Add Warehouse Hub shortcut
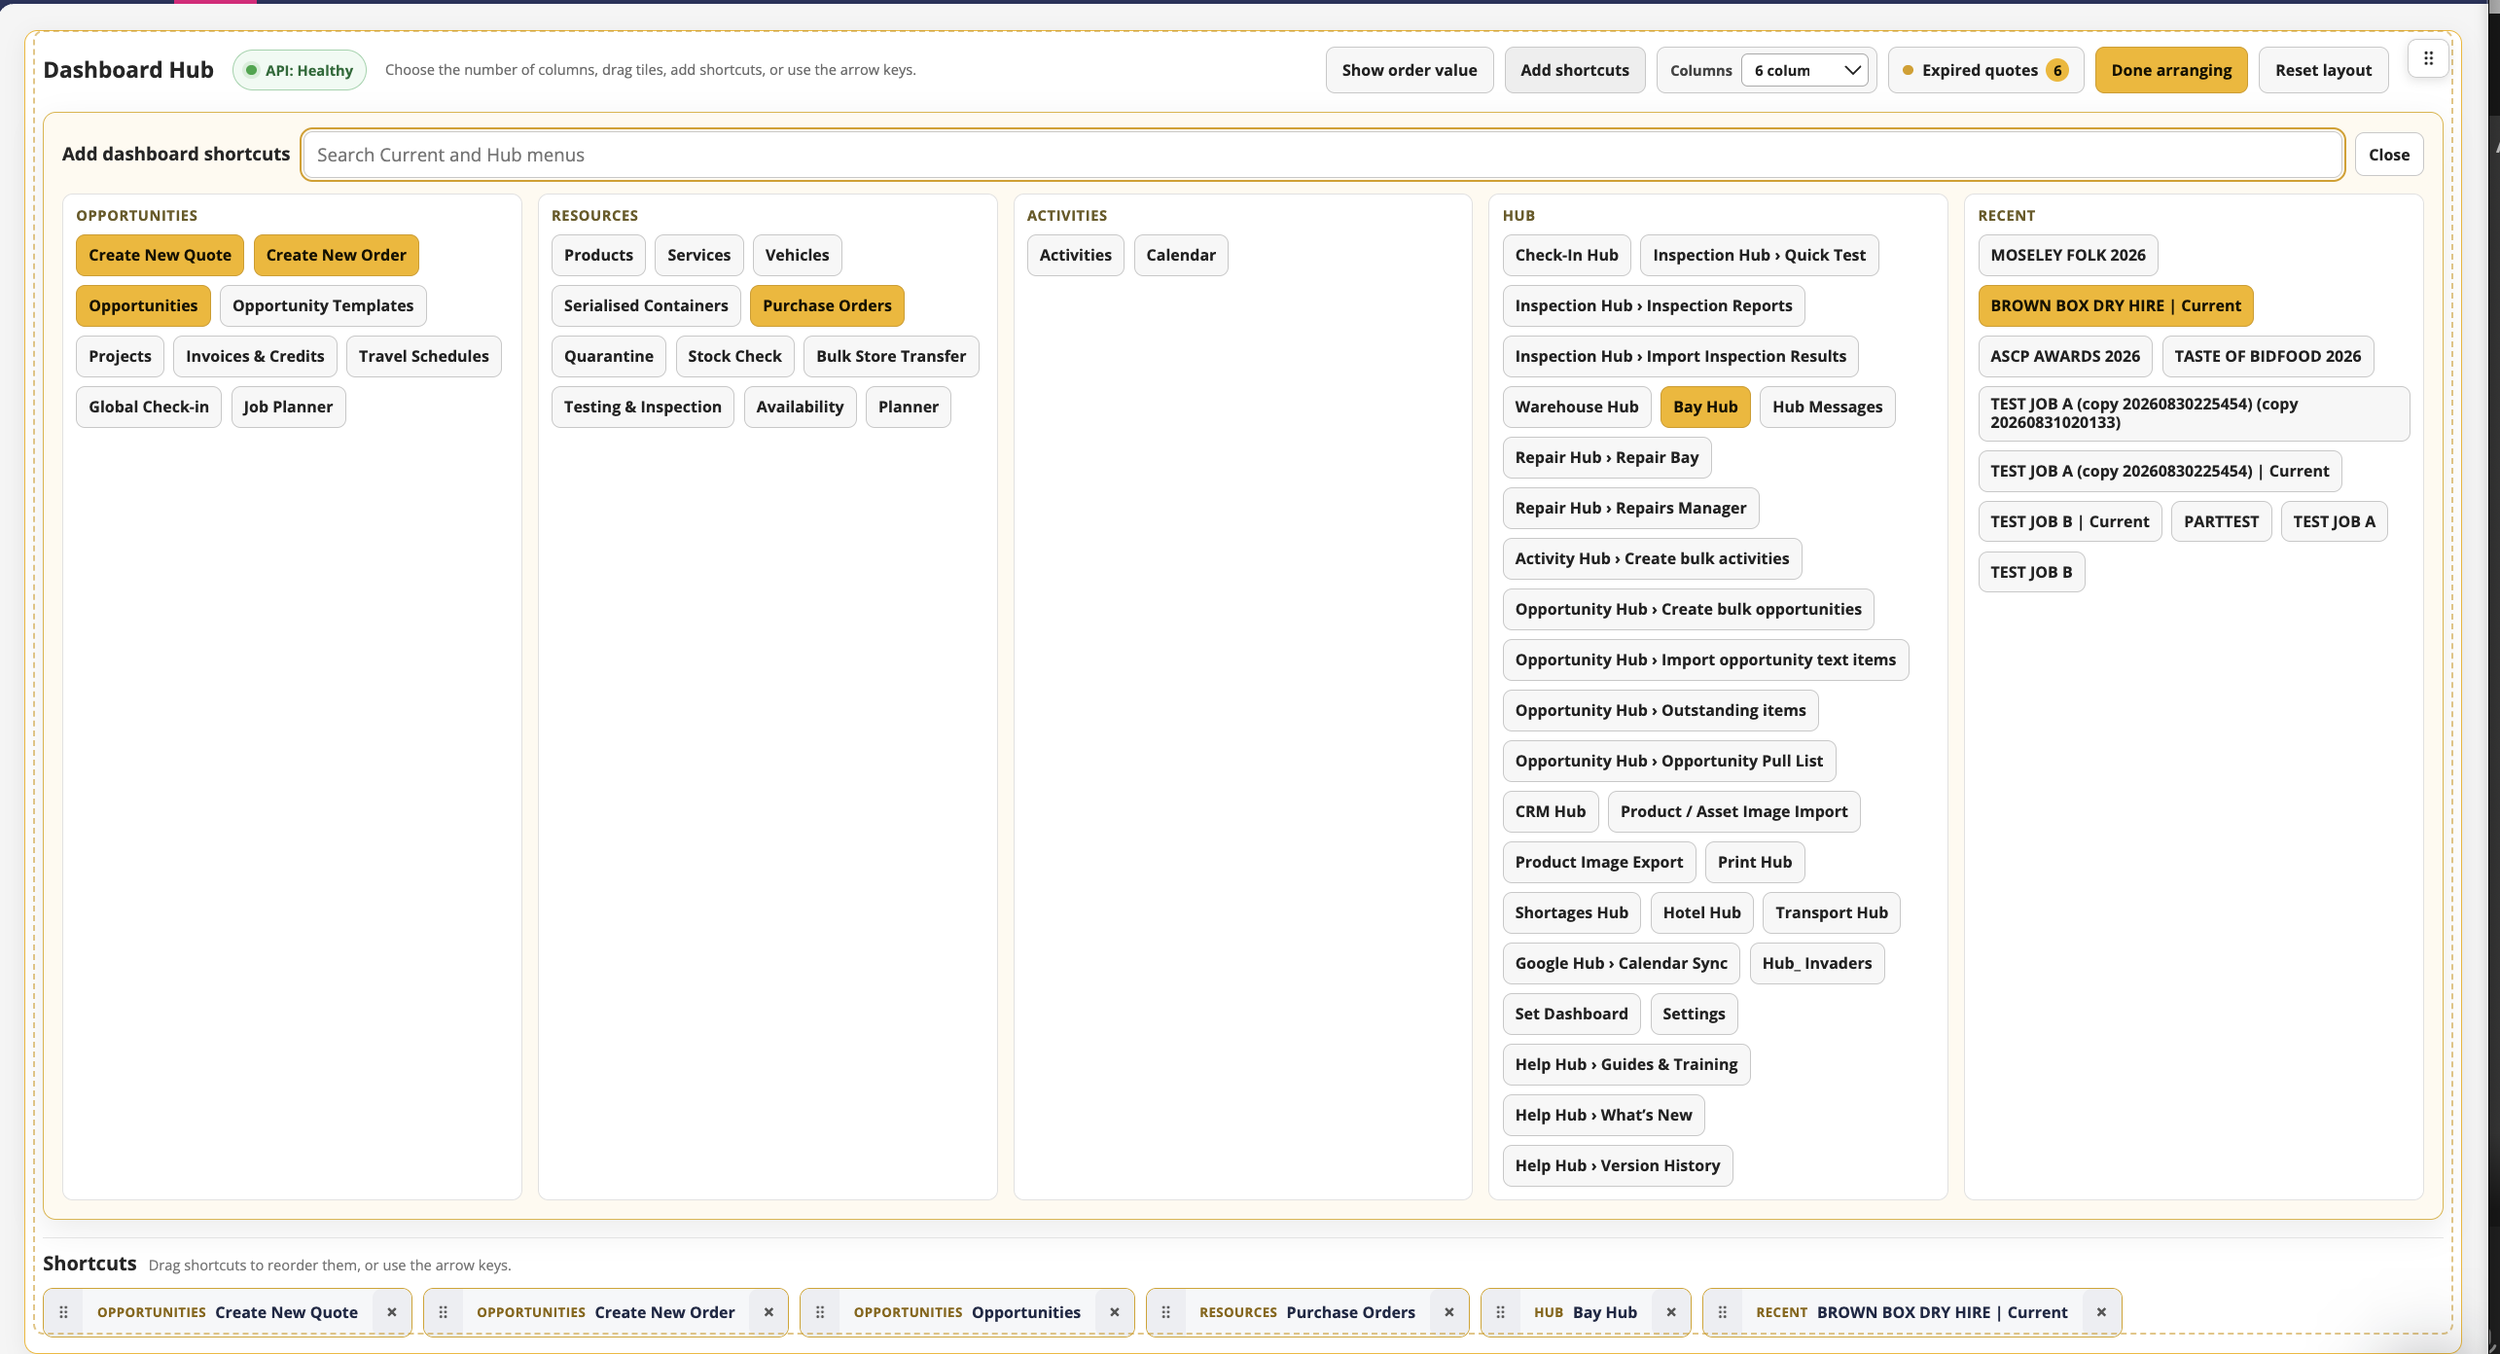 coord(1576,407)
